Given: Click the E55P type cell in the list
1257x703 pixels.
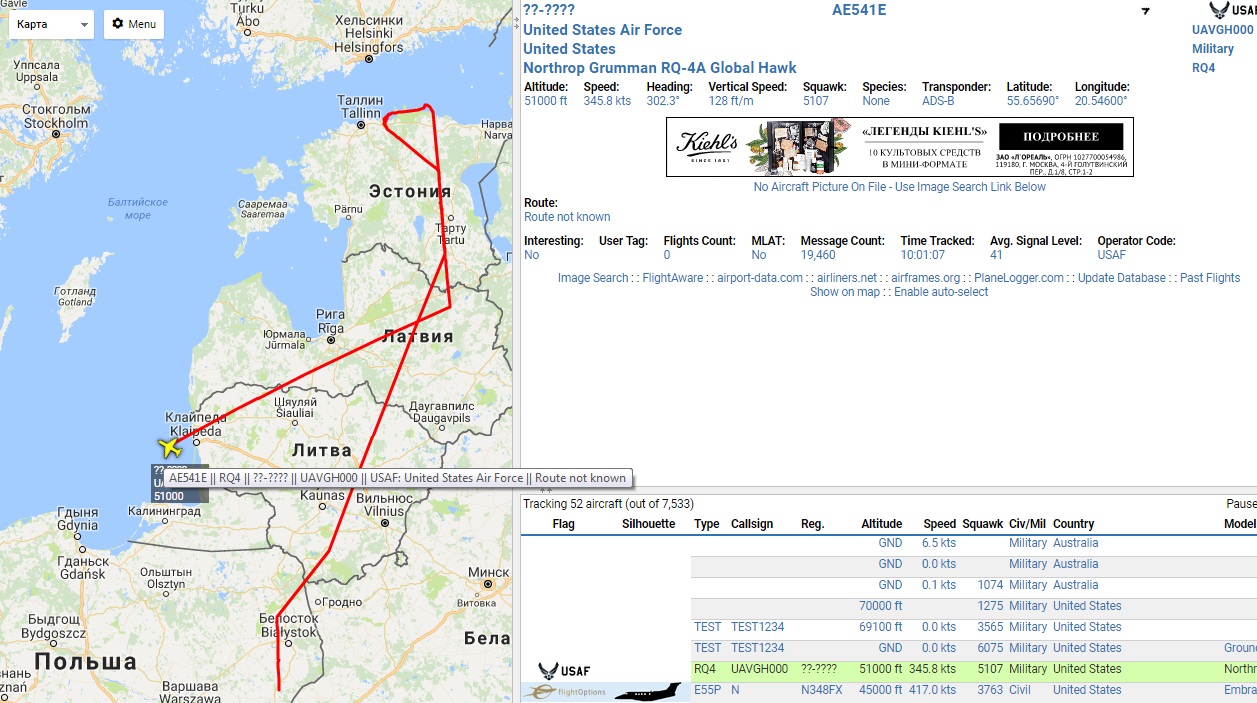Looking at the screenshot, I should pyautogui.click(x=707, y=690).
